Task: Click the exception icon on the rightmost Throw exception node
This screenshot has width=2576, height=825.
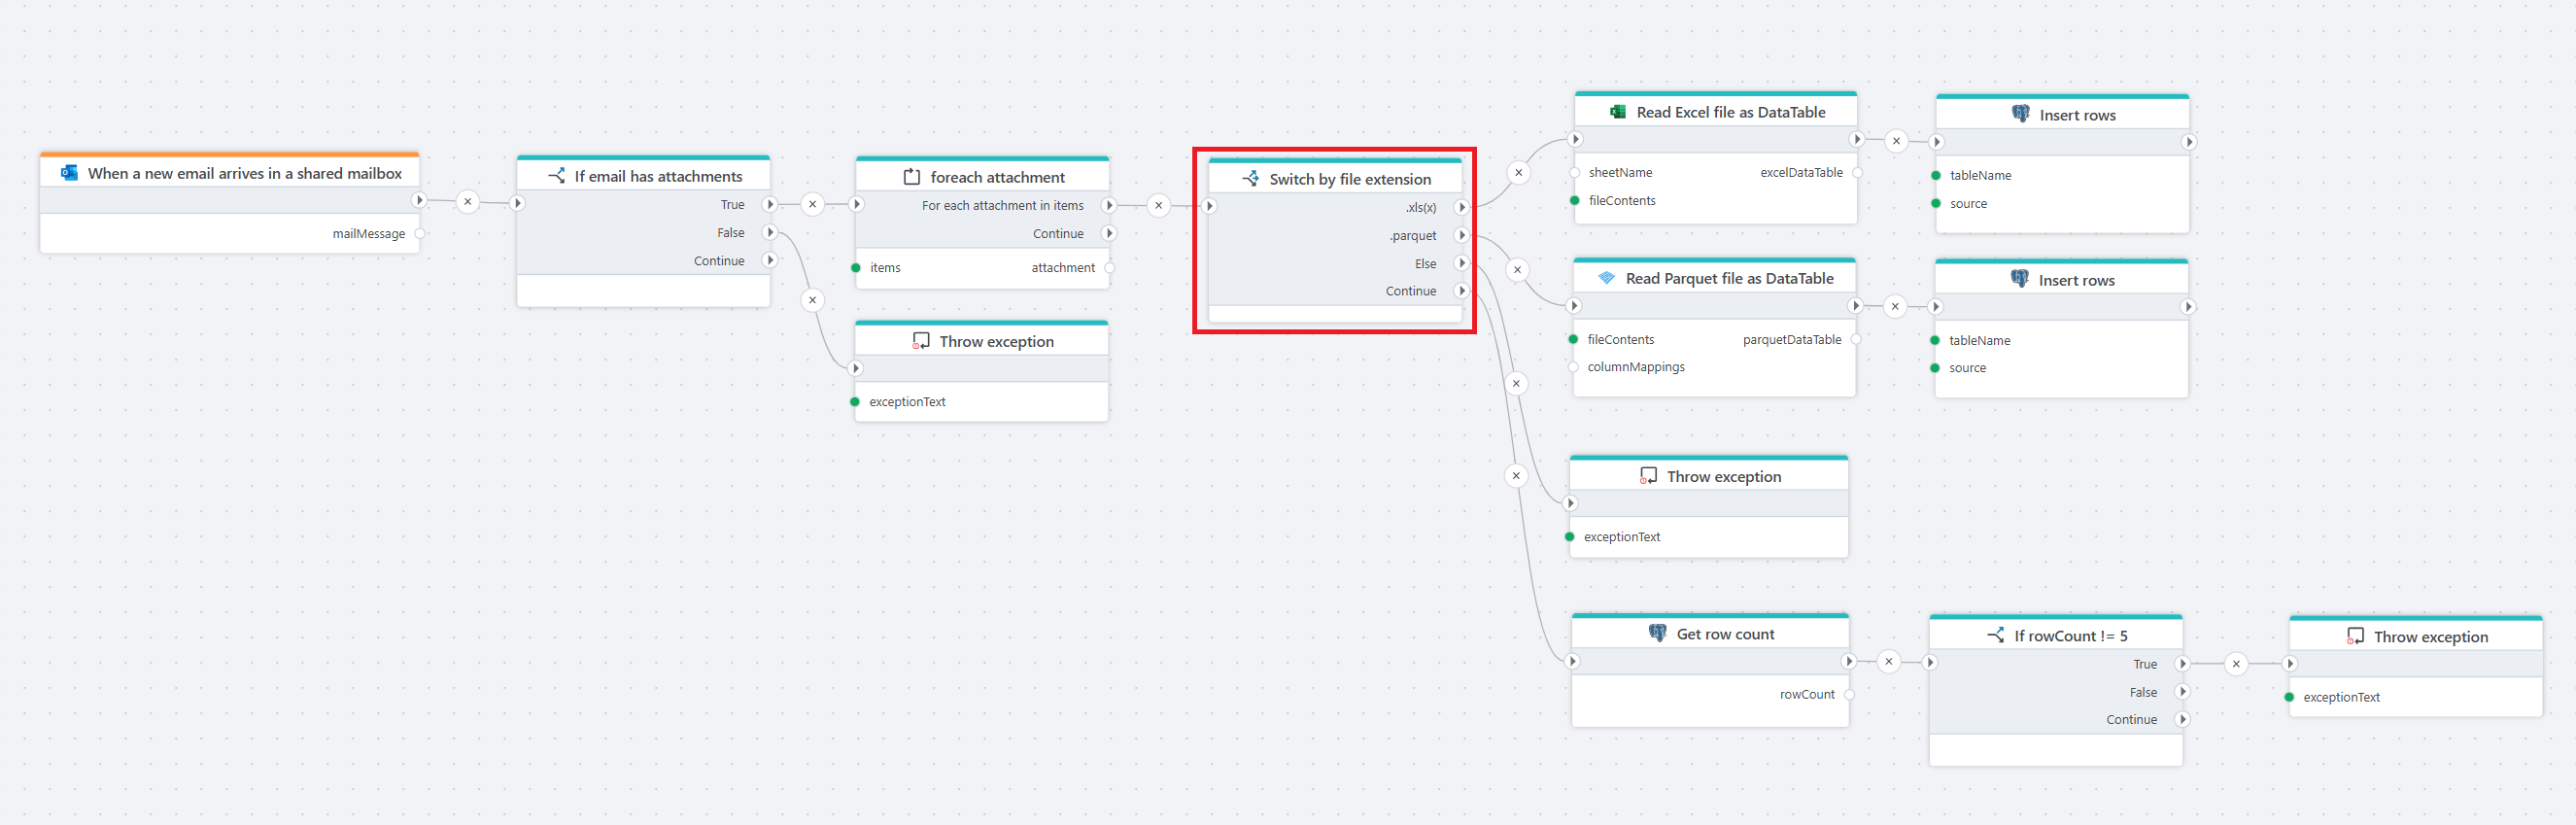Action: pyautogui.click(x=2355, y=636)
